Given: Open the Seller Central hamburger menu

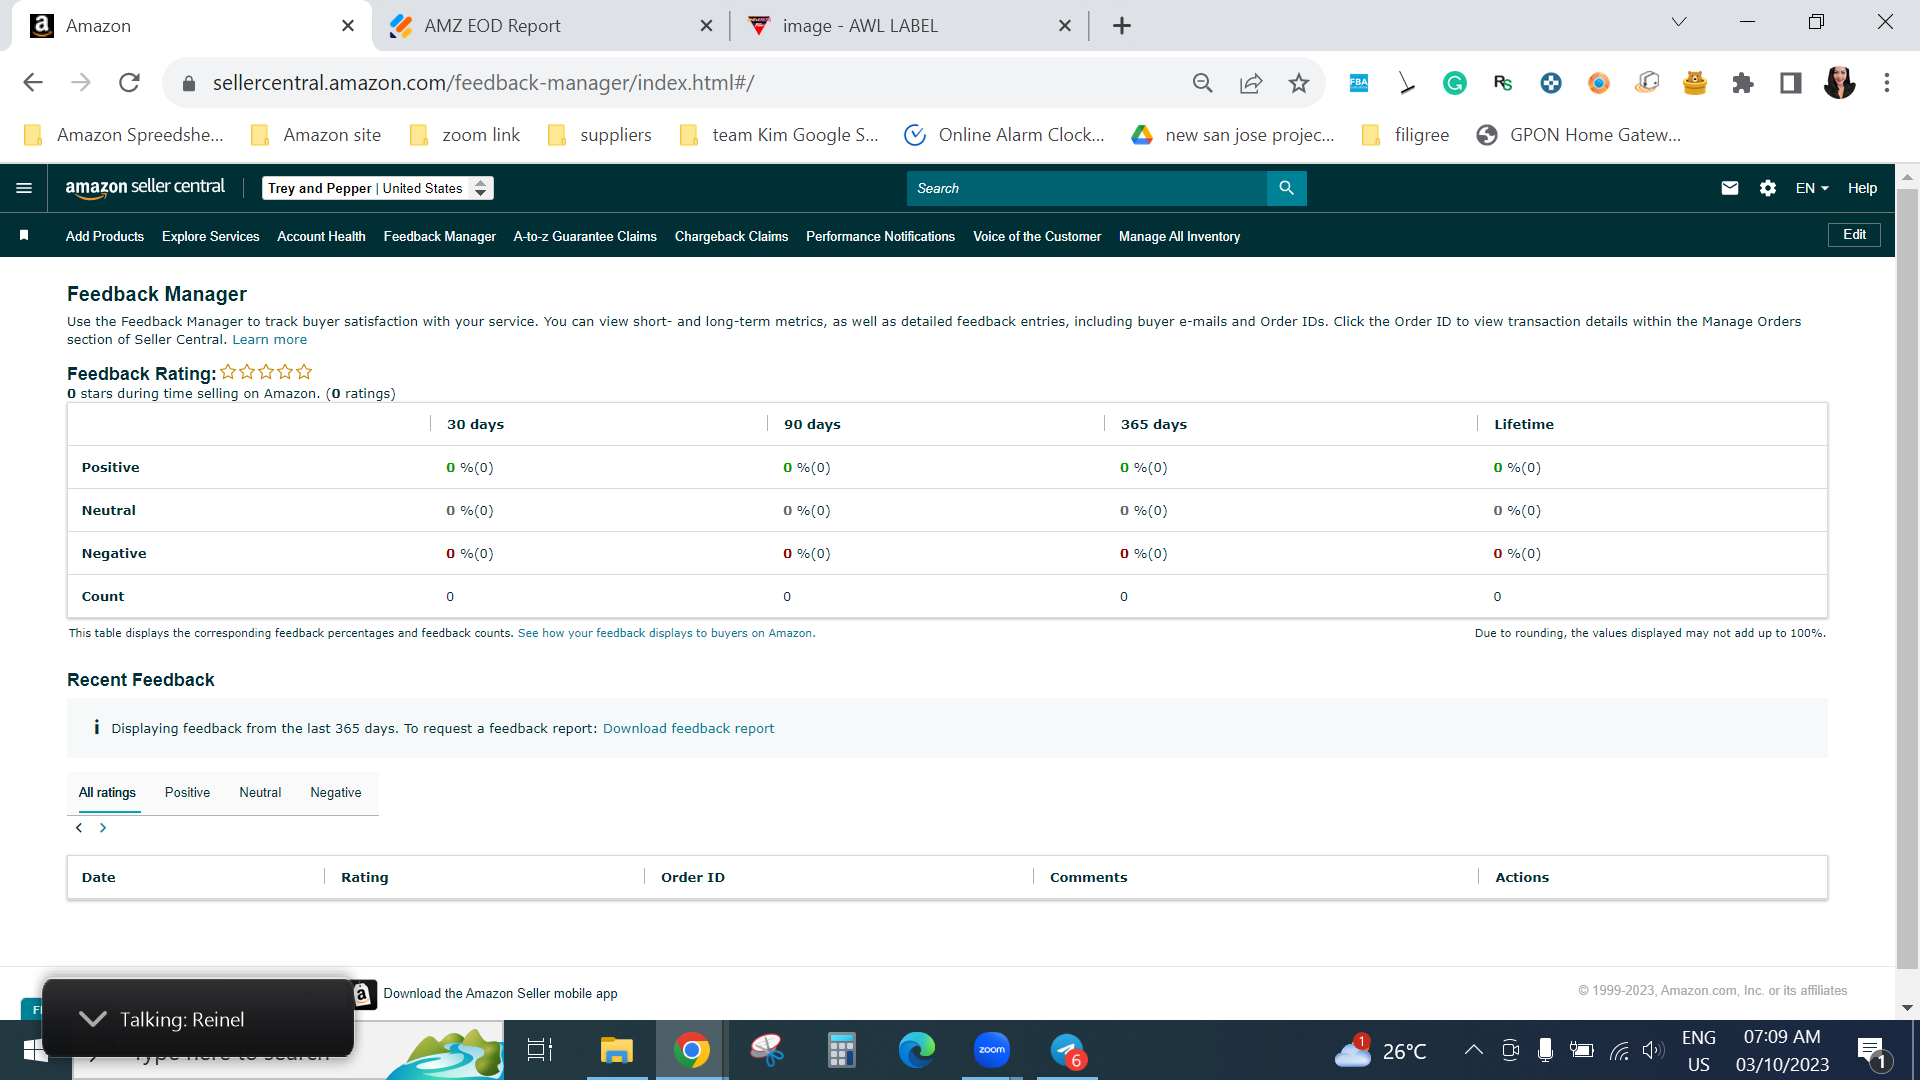Looking at the screenshot, I should pyautogui.click(x=24, y=188).
